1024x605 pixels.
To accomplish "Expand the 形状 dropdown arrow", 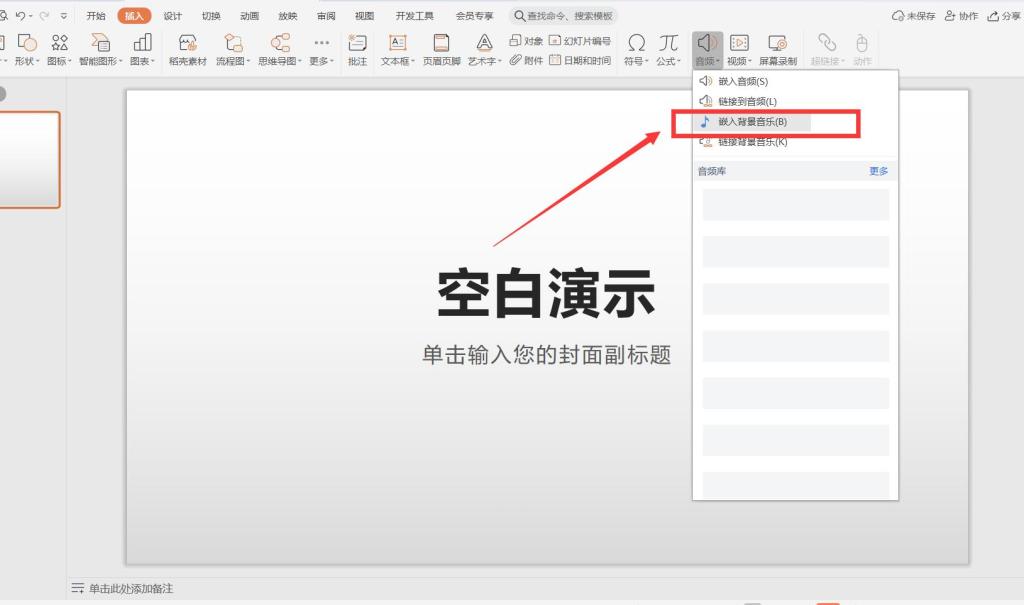I will click(x=37, y=61).
